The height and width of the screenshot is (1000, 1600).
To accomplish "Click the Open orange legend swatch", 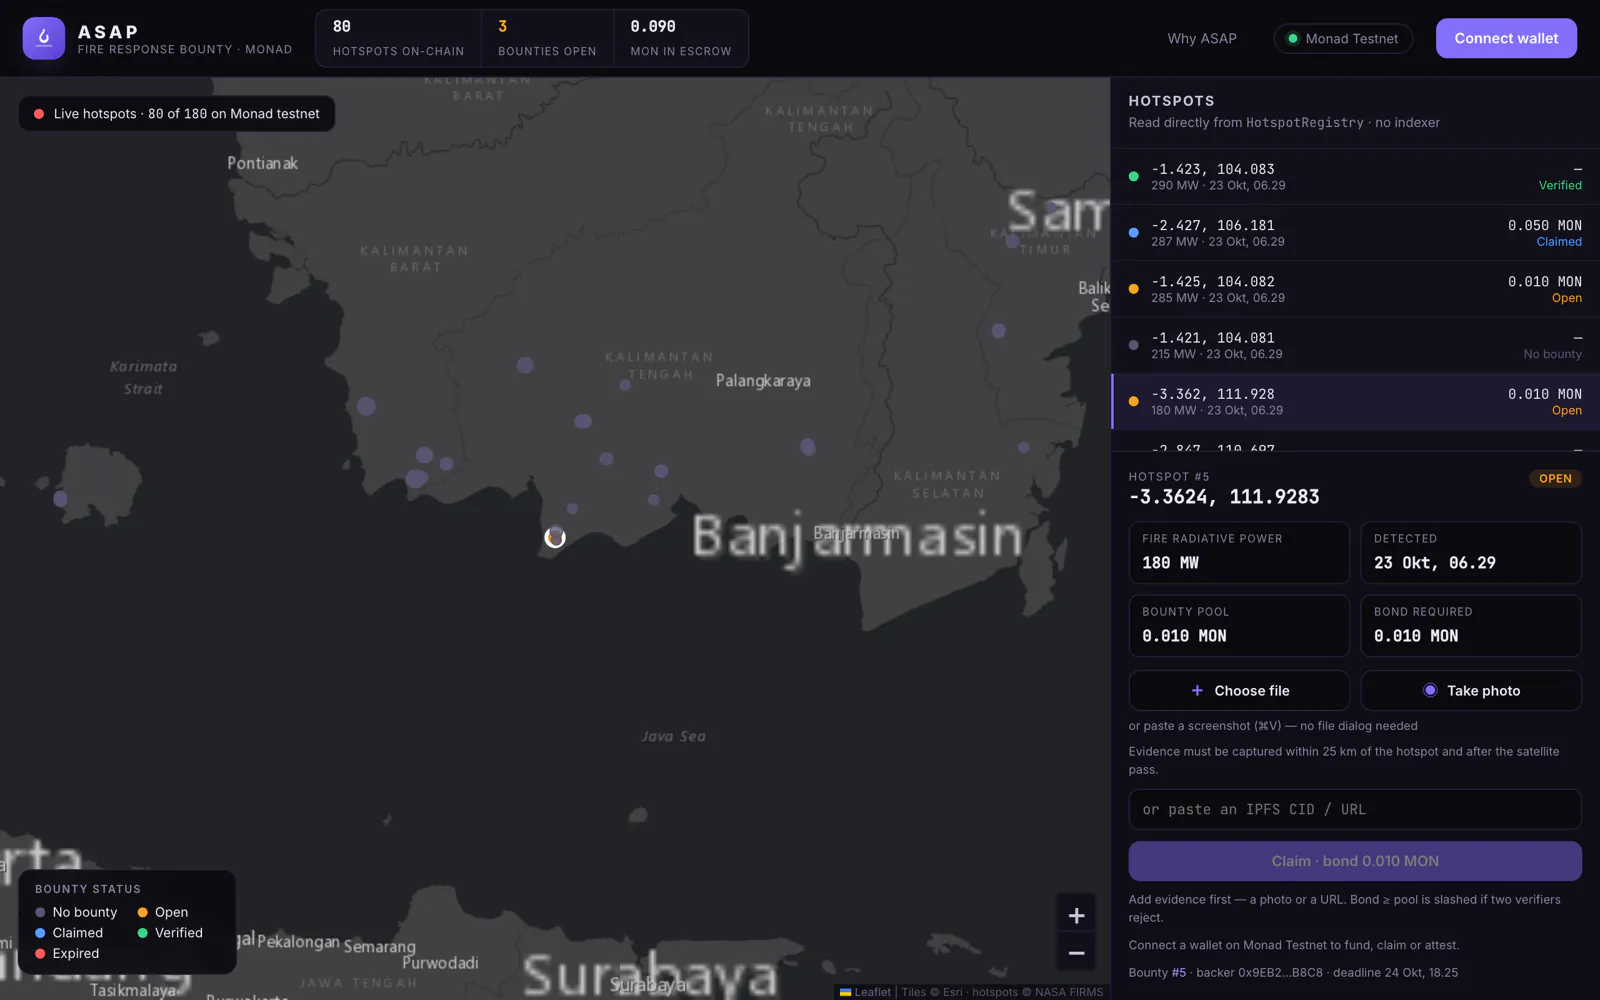I will [x=143, y=912].
